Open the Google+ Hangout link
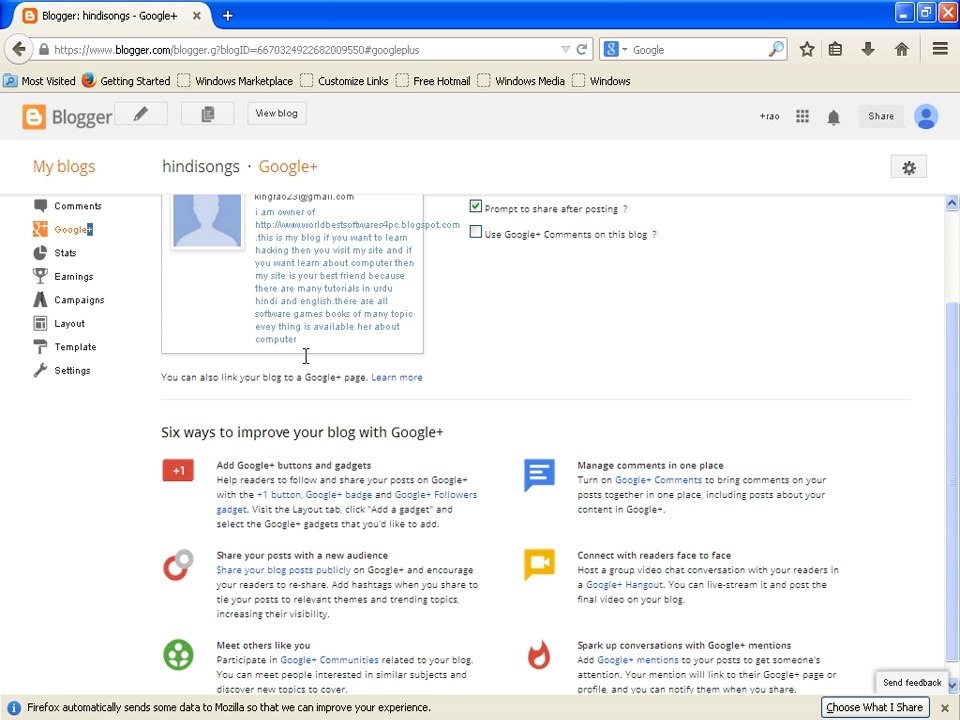 pos(624,585)
